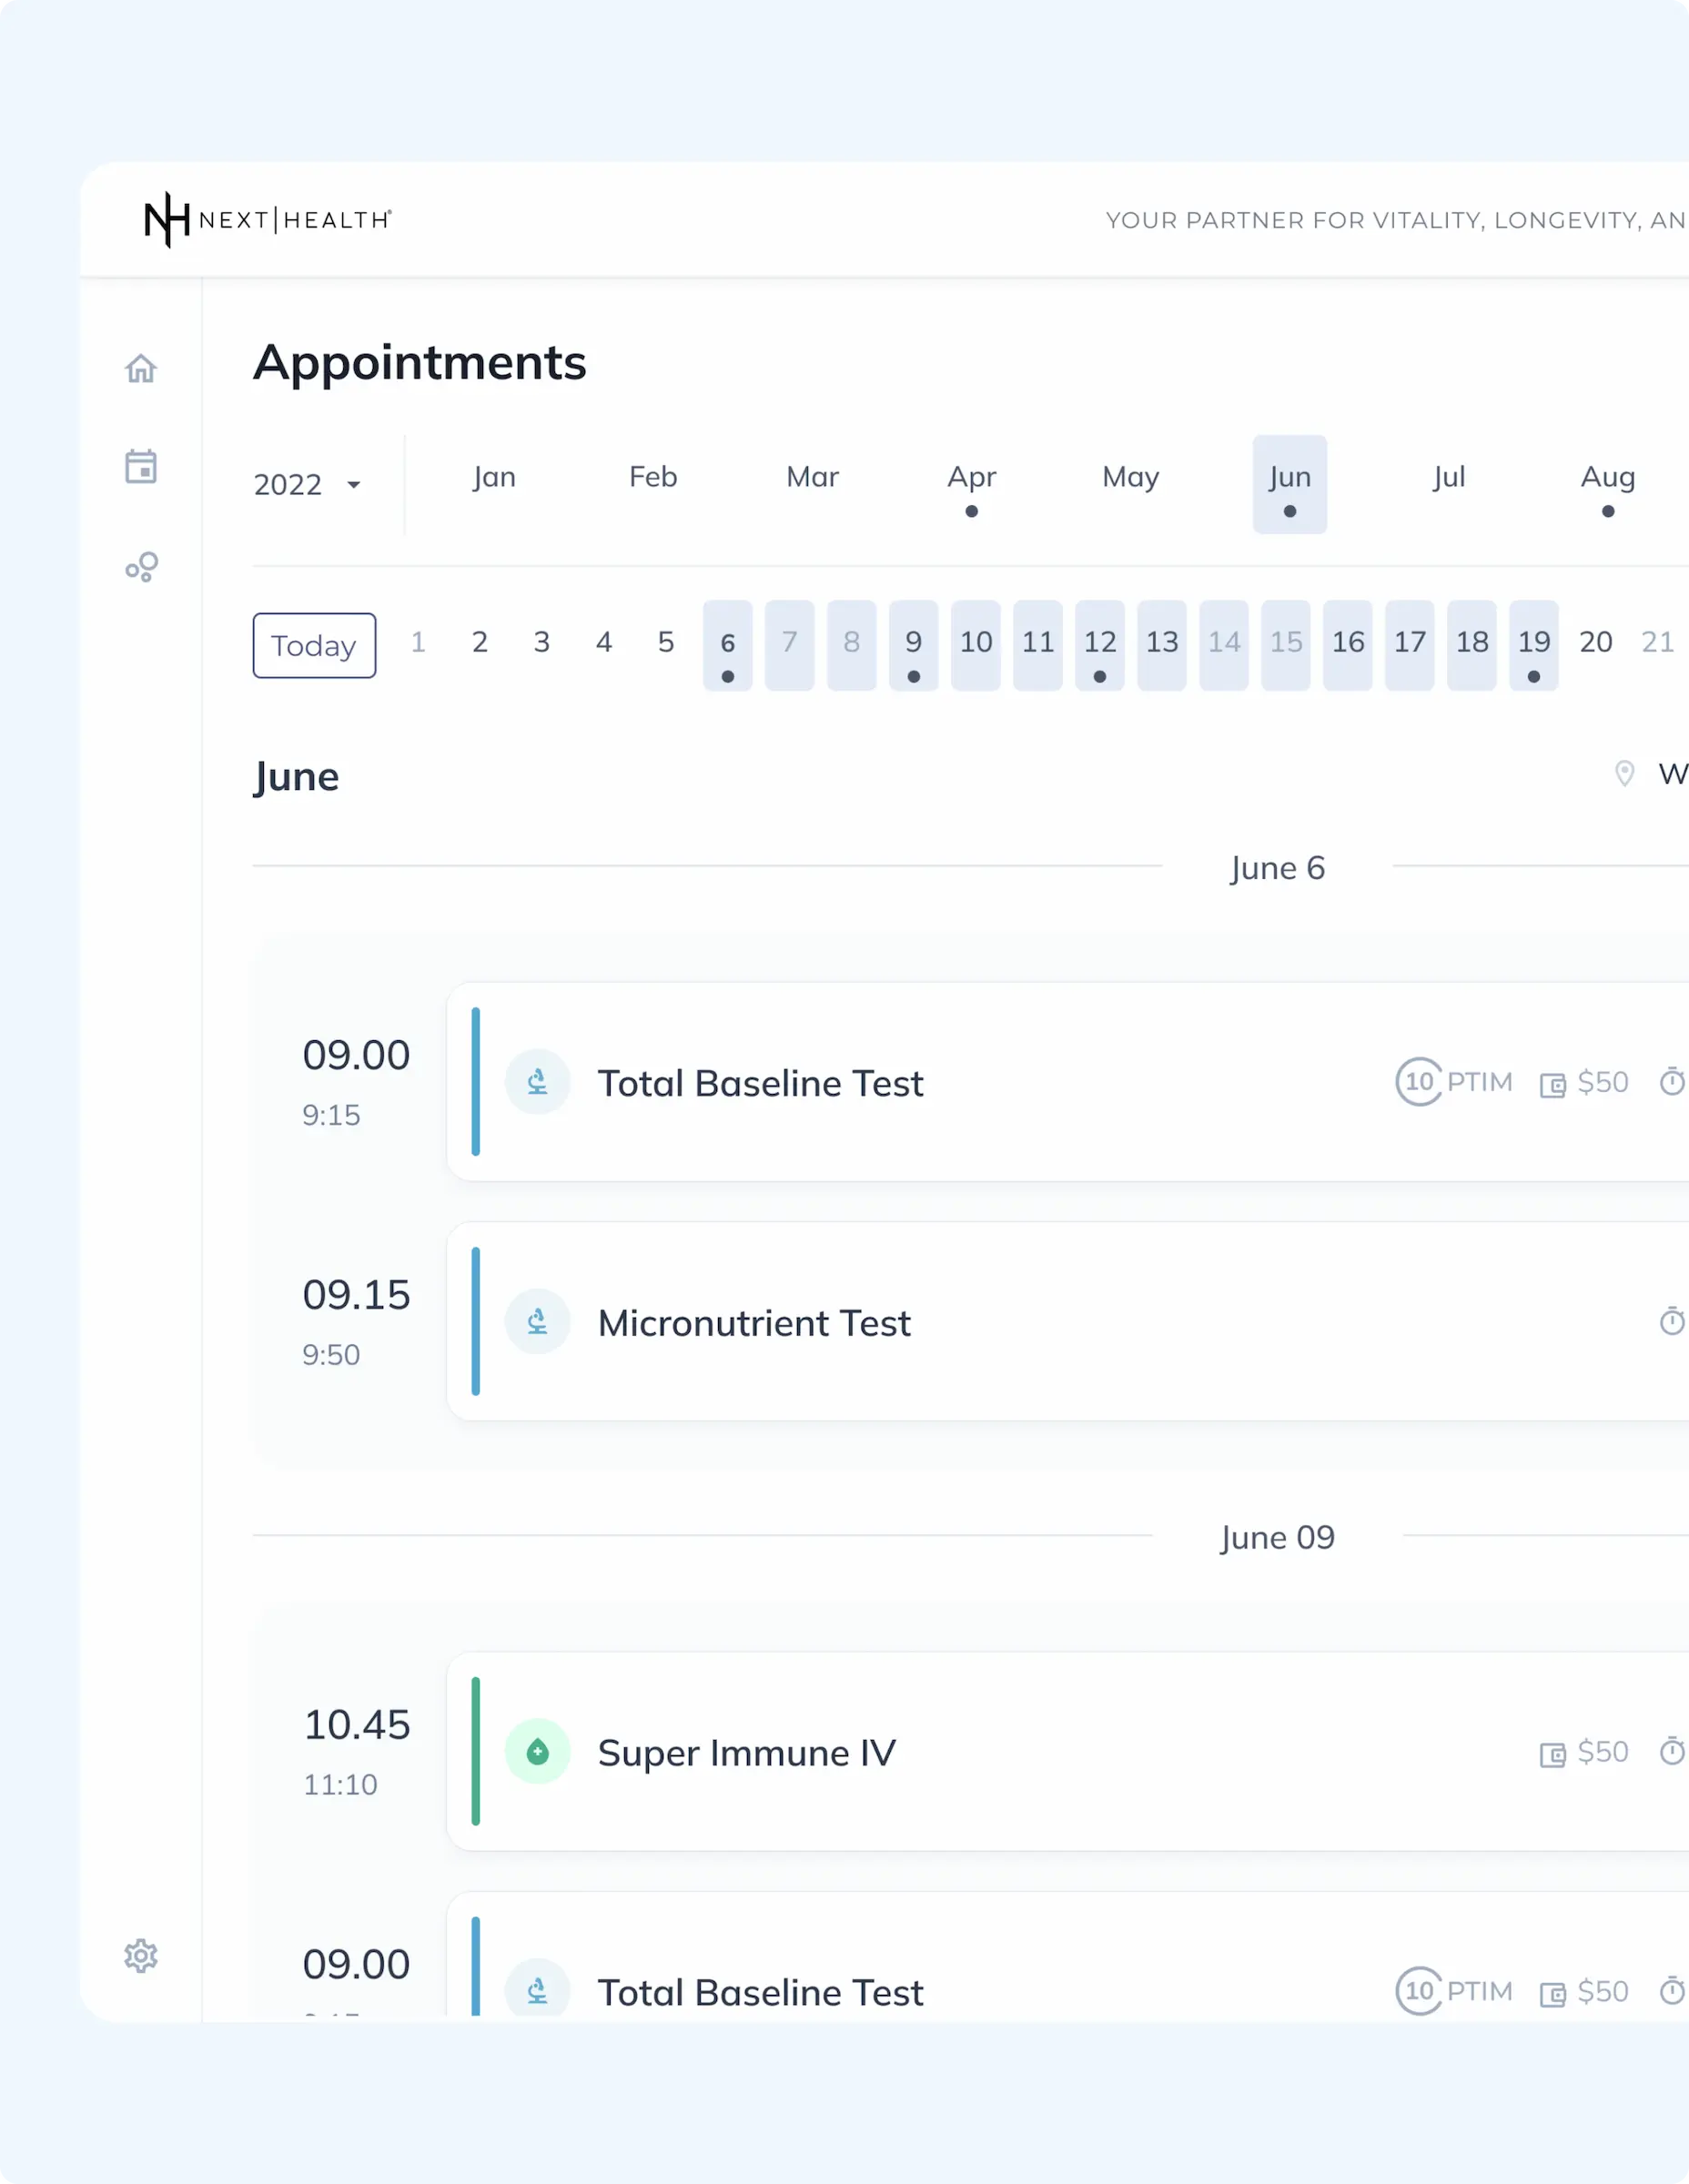The width and height of the screenshot is (1689, 2184).
Task: Click microscope icon on 09.00 June 6 Total Baseline Test
Action: point(538,1082)
